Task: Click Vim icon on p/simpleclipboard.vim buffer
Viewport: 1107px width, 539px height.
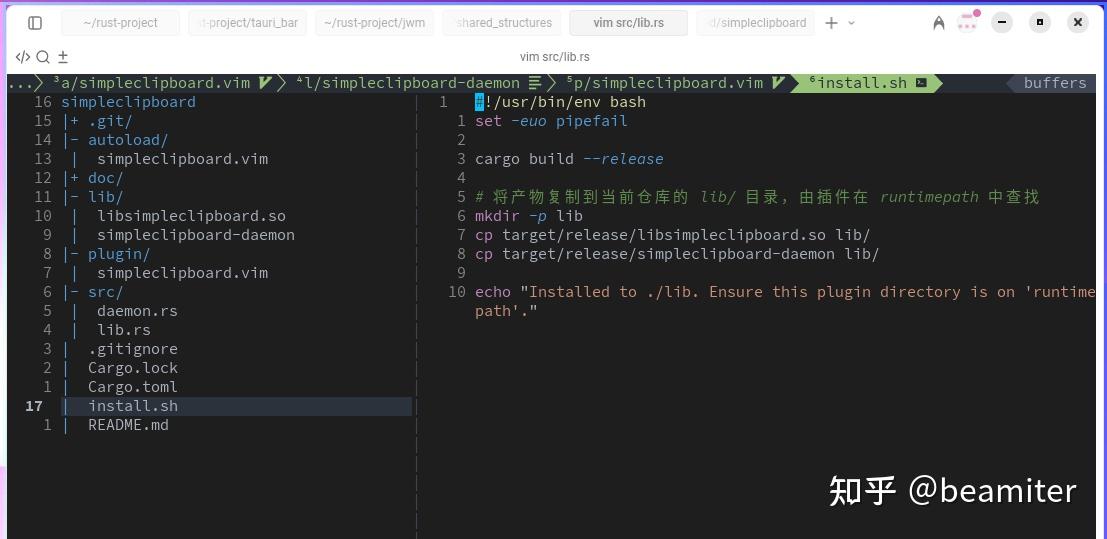Action: (x=778, y=83)
